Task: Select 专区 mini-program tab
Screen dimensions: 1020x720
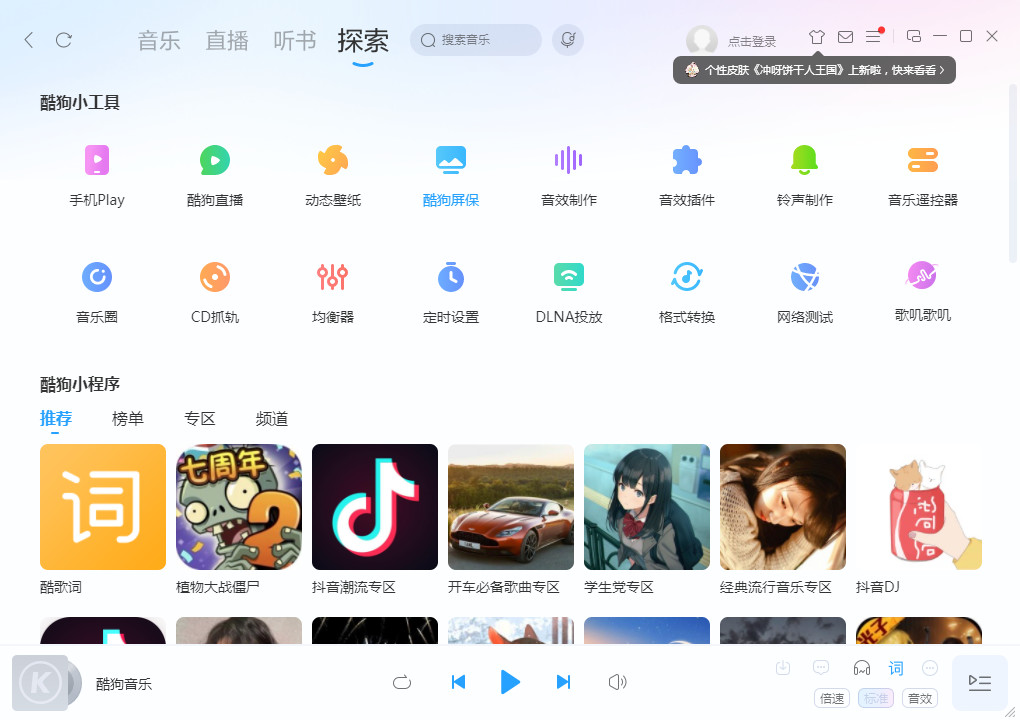Action: [x=200, y=418]
